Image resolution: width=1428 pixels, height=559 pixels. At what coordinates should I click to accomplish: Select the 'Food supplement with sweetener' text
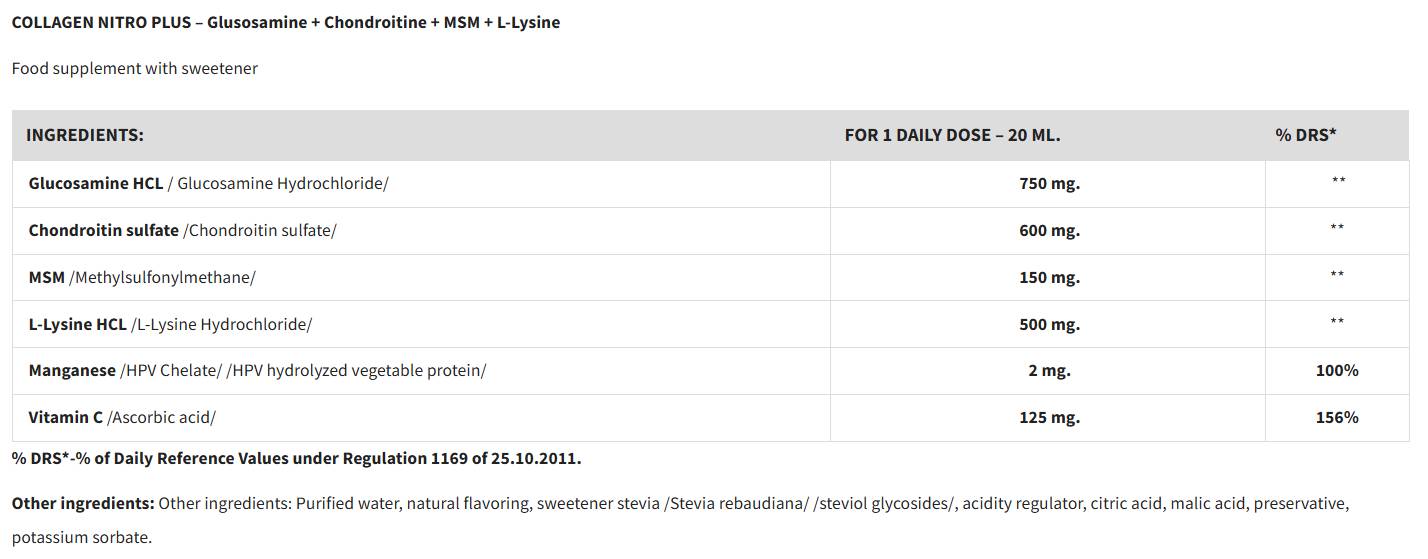click(135, 68)
